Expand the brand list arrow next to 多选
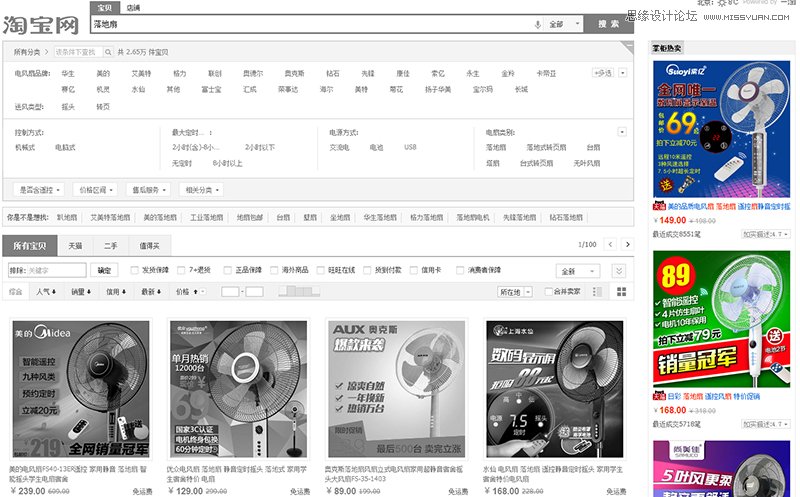The height and width of the screenshot is (497, 800). [x=622, y=73]
